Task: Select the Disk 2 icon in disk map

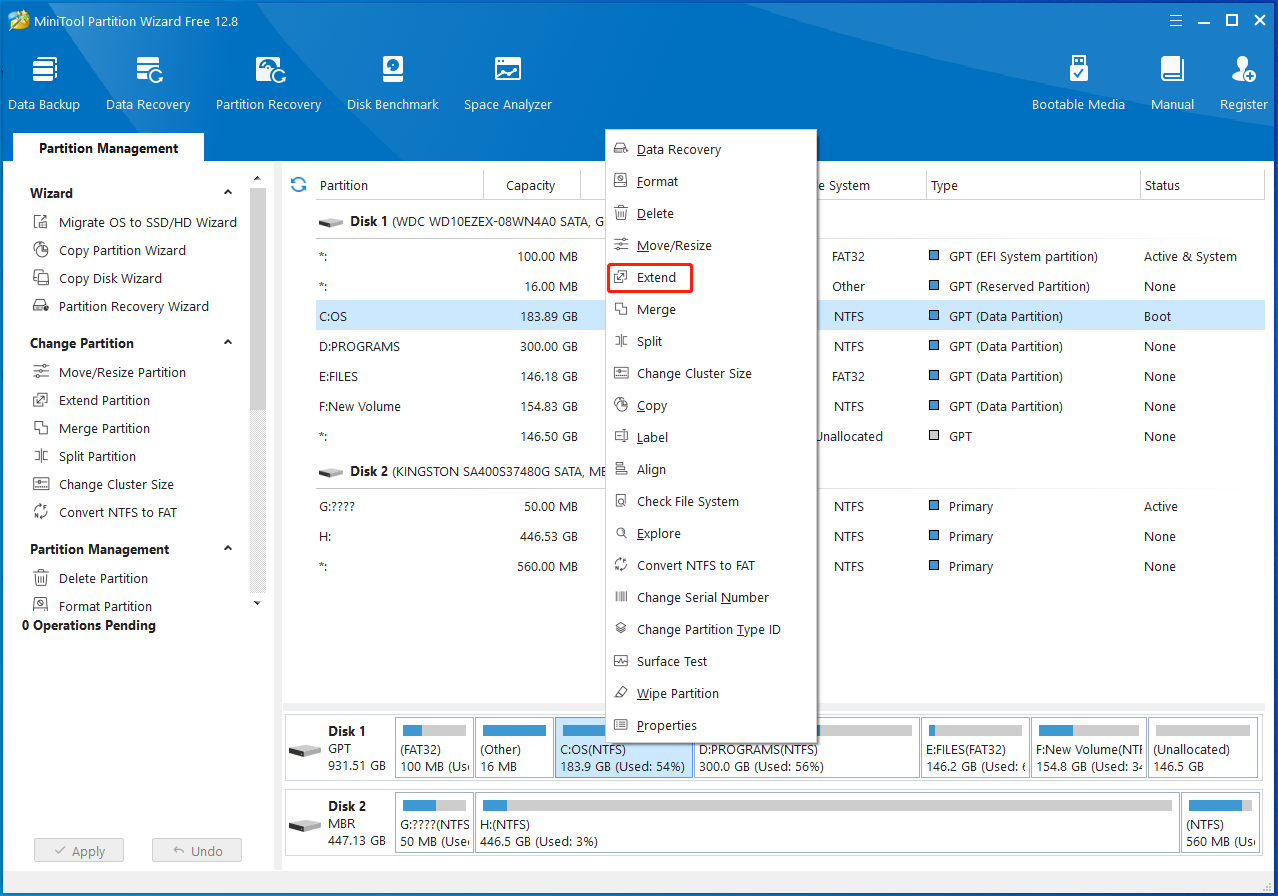Action: click(304, 825)
